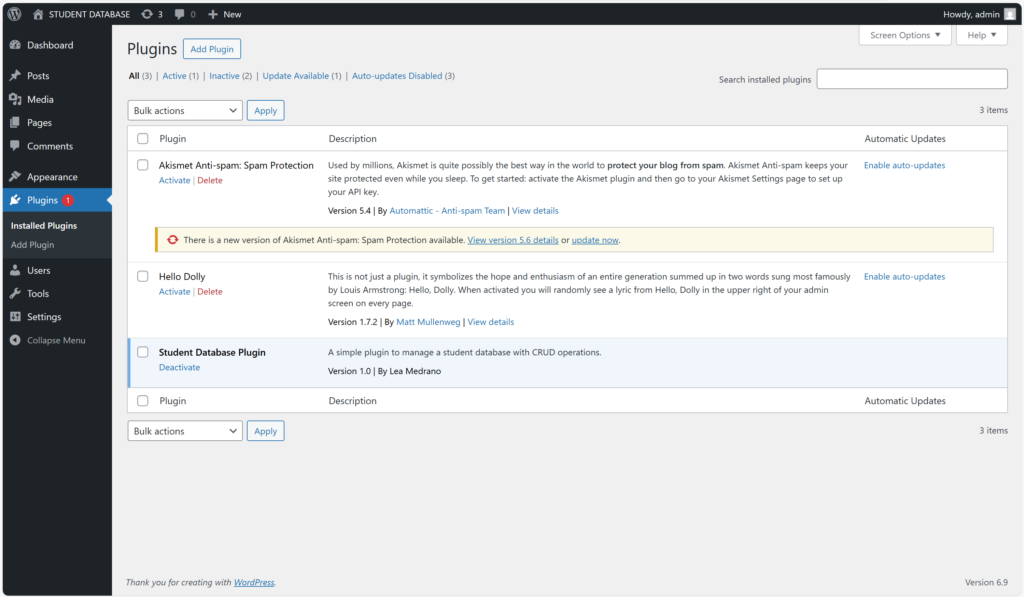
Task: Click the Search installed plugins field
Action: (911, 79)
